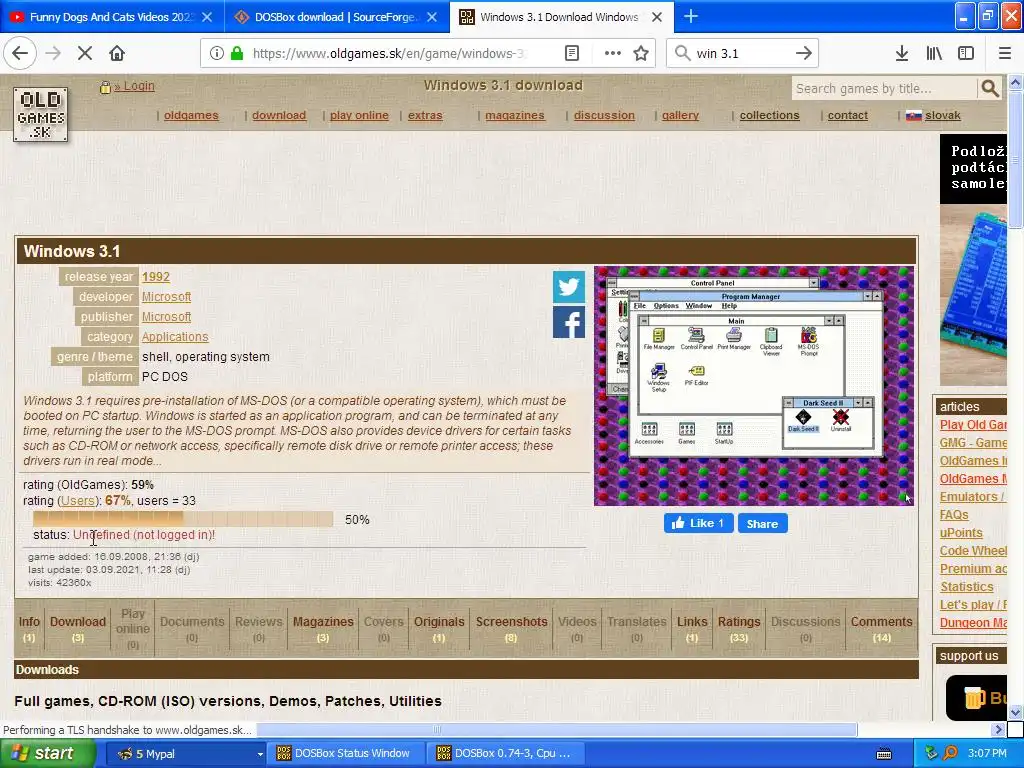
Task: Click the win 3.1 browser search box
Action: tap(742, 53)
